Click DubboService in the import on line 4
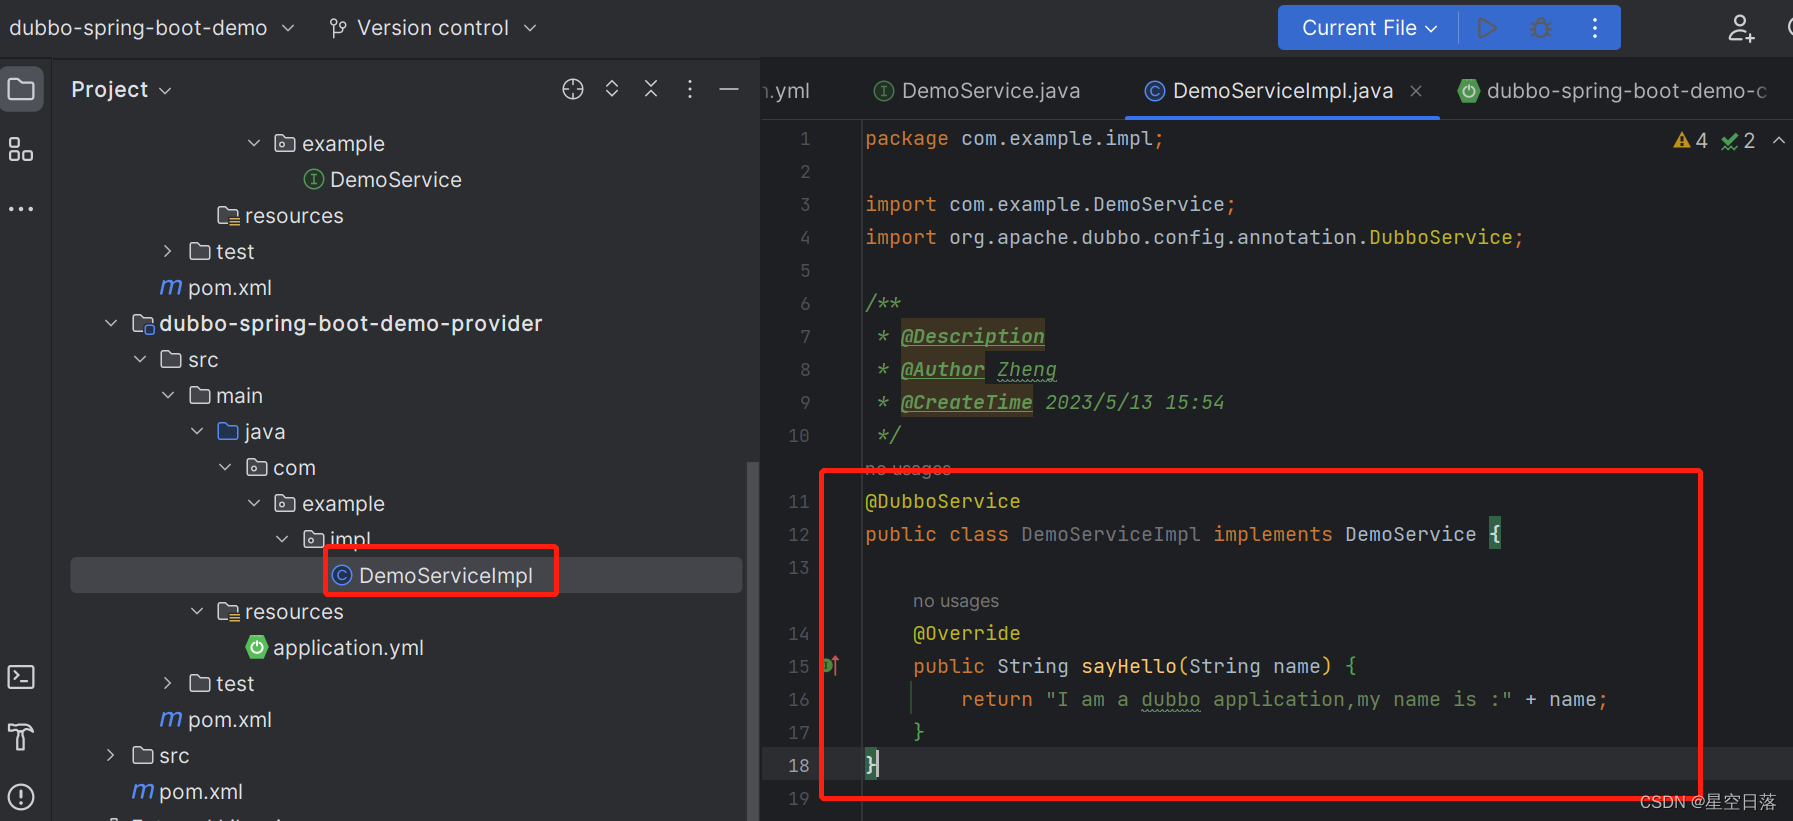The image size is (1793, 821). [1441, 237]
